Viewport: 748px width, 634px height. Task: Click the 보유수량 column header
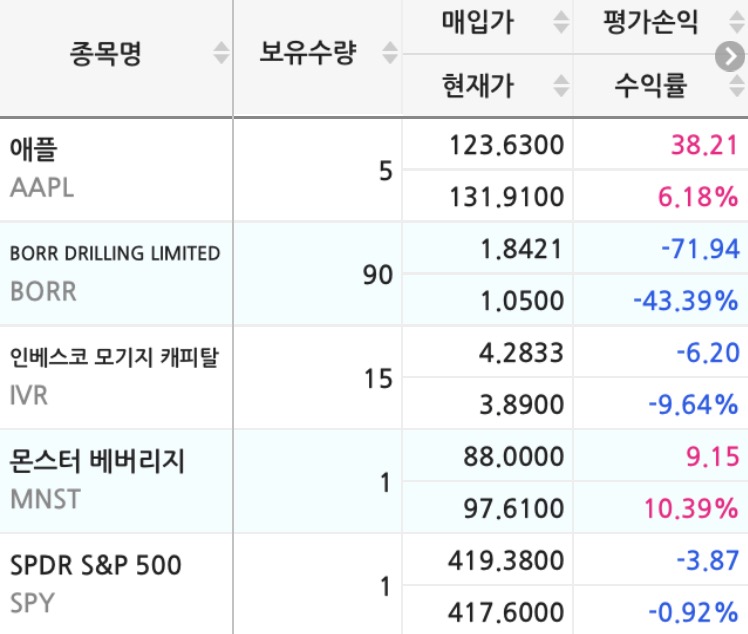point(308,52)
